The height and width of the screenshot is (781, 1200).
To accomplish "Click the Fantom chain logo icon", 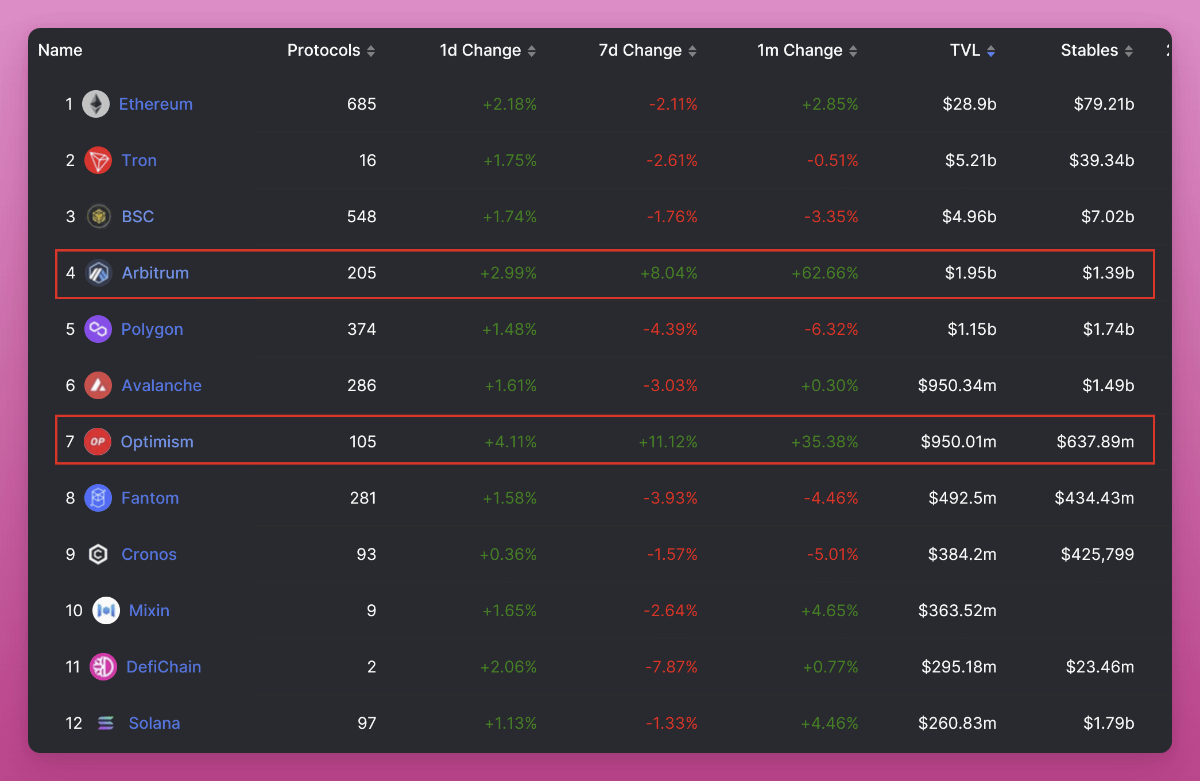I will [x=98, y=498].
